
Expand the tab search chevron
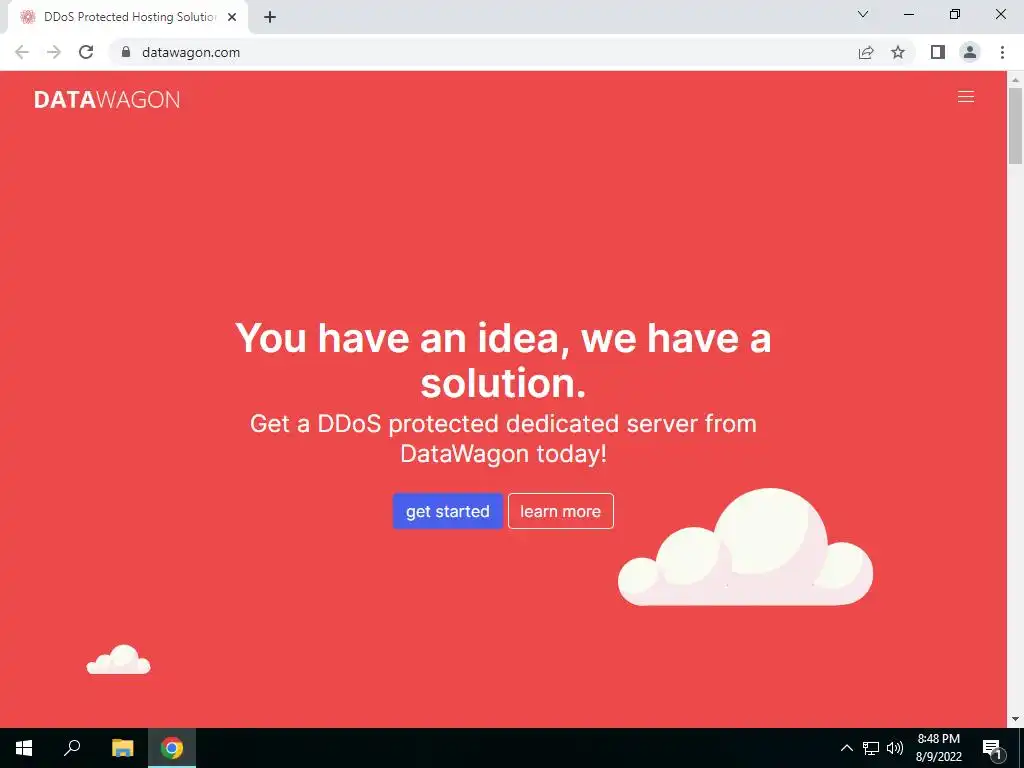(x=863, y=14)
